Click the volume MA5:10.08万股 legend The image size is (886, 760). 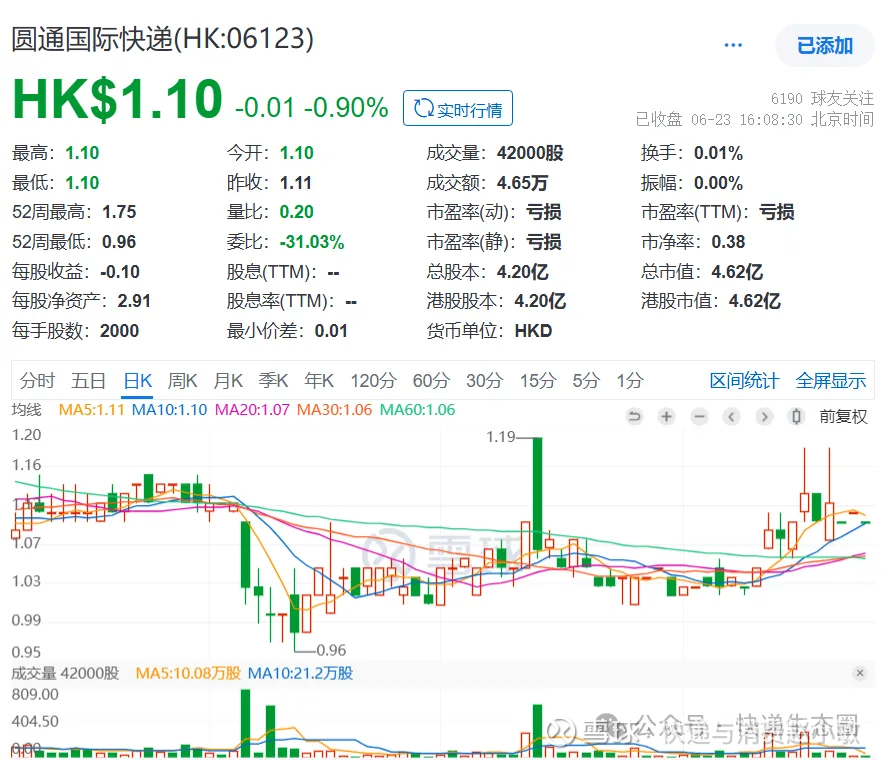pos(188,673)
